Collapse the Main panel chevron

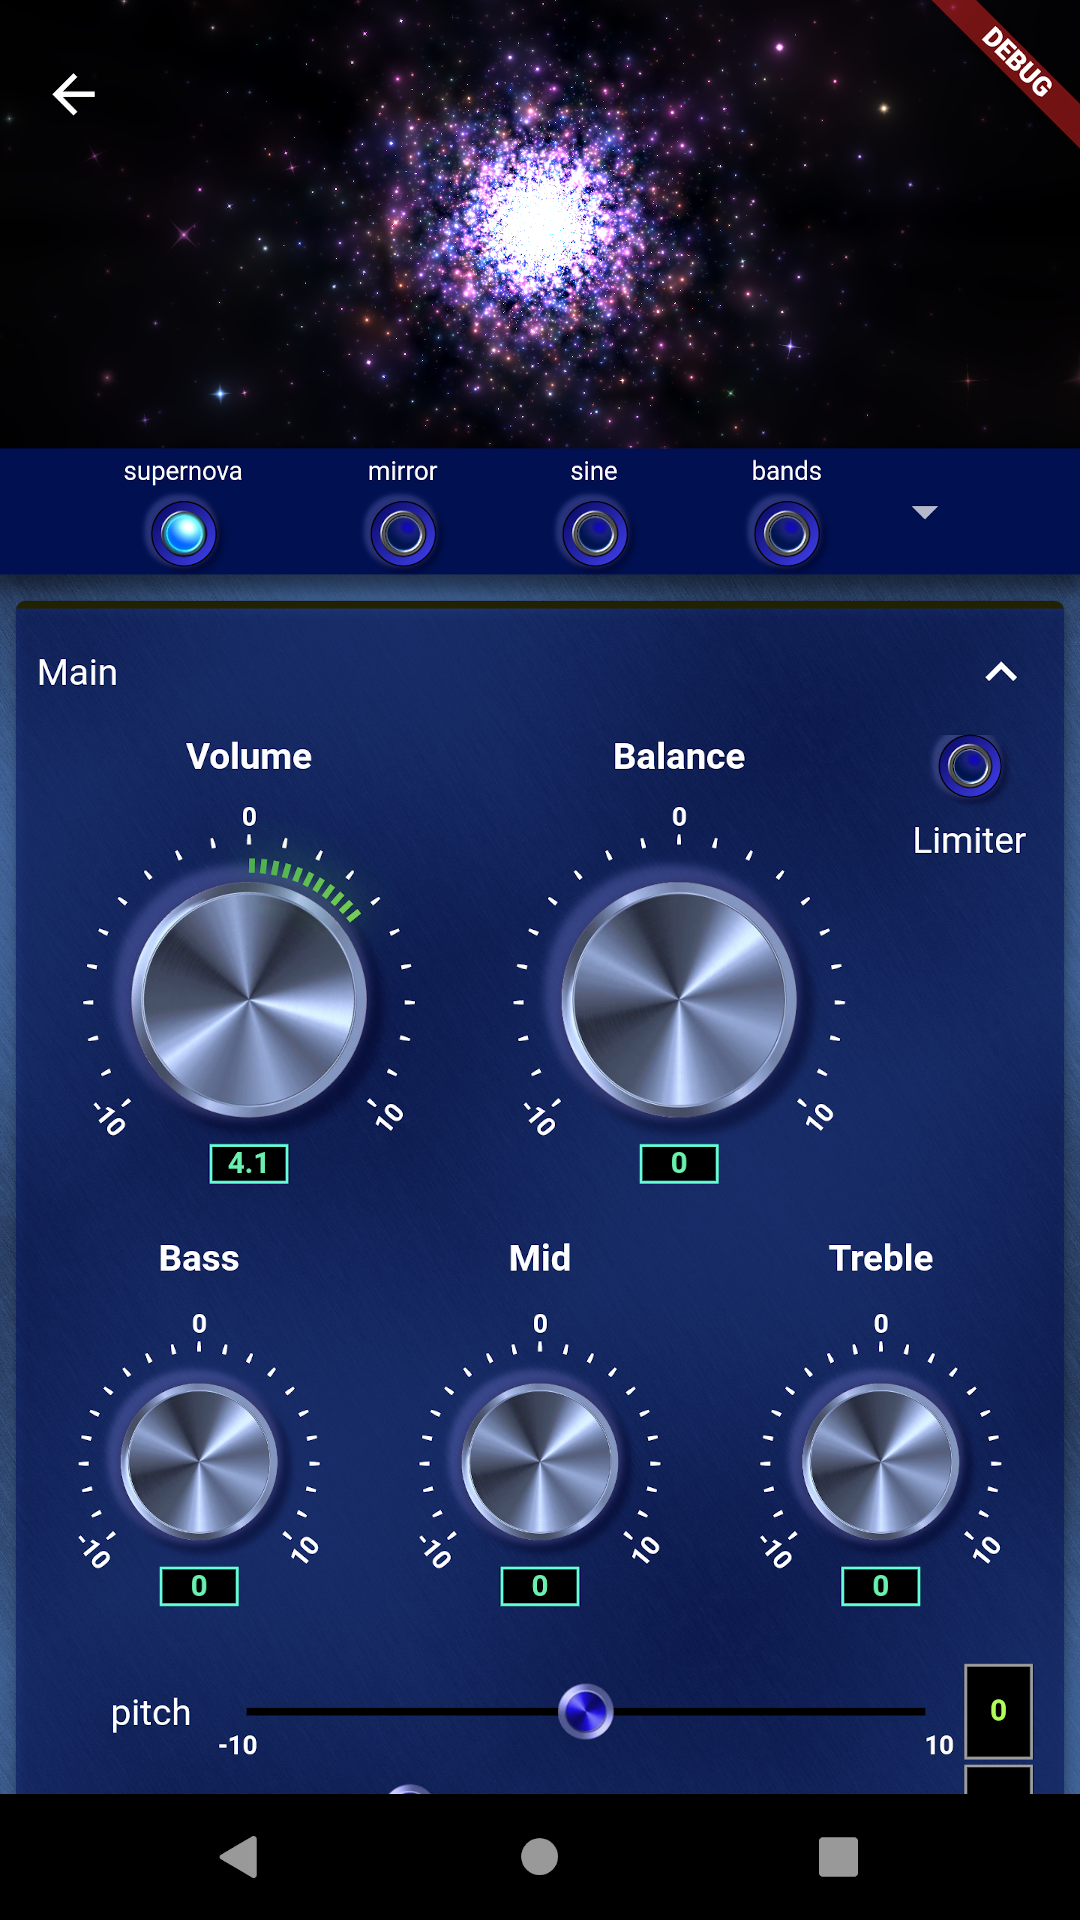coord(1001,672)
